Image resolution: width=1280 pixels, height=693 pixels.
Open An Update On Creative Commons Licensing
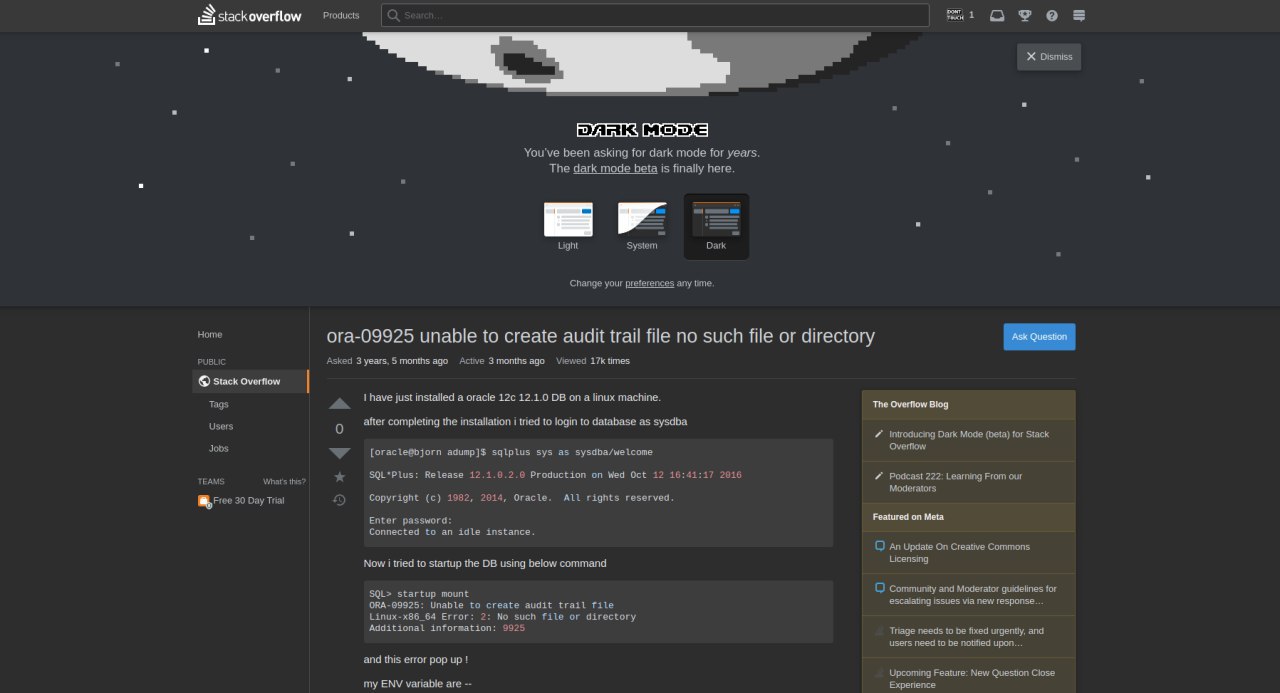point(959,552)
